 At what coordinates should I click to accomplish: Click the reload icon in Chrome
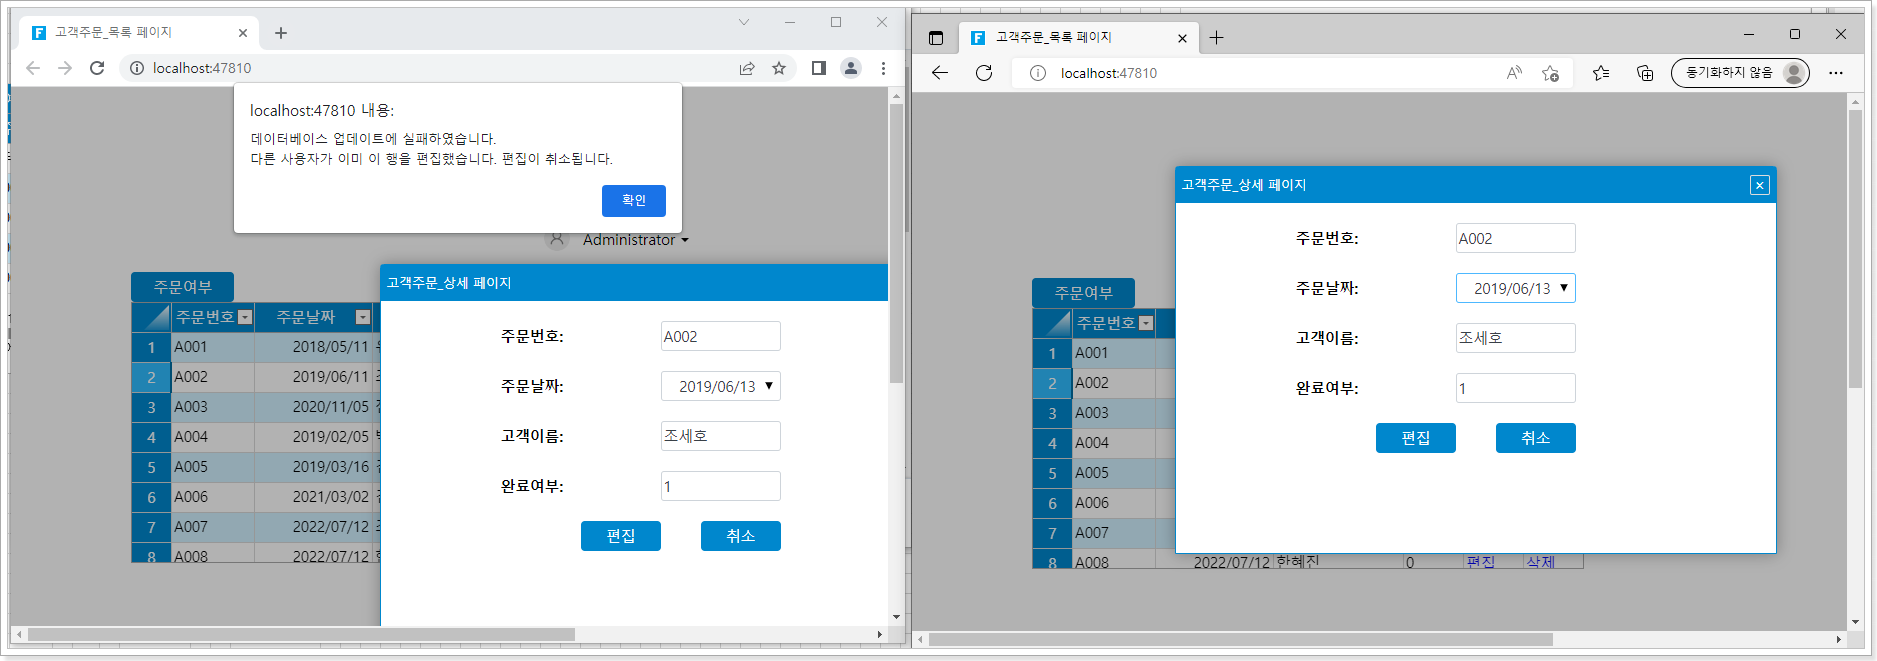97,68
